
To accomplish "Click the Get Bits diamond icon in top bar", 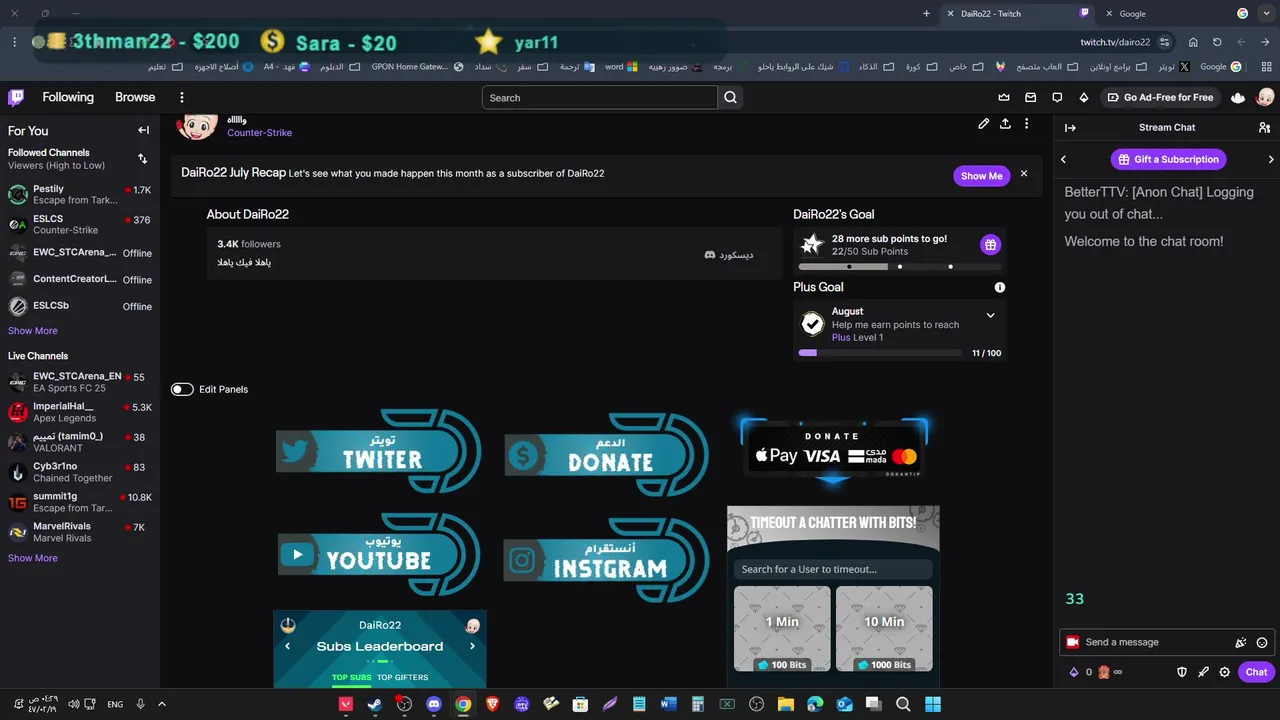I will [1084, 97].
